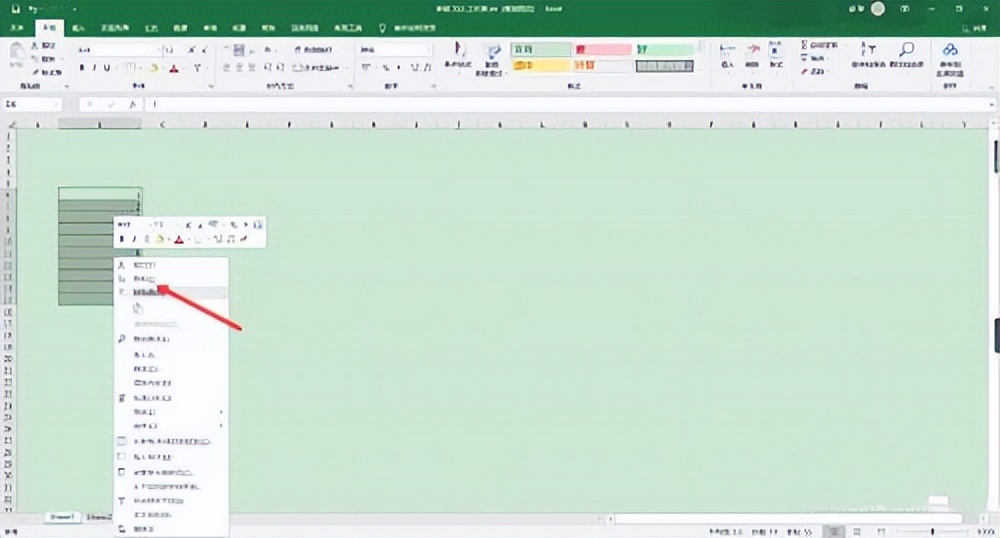This screenshot has height=538, width=1000.
Task: Choose Copy from the context menu
Action: [x=171, y=279]
